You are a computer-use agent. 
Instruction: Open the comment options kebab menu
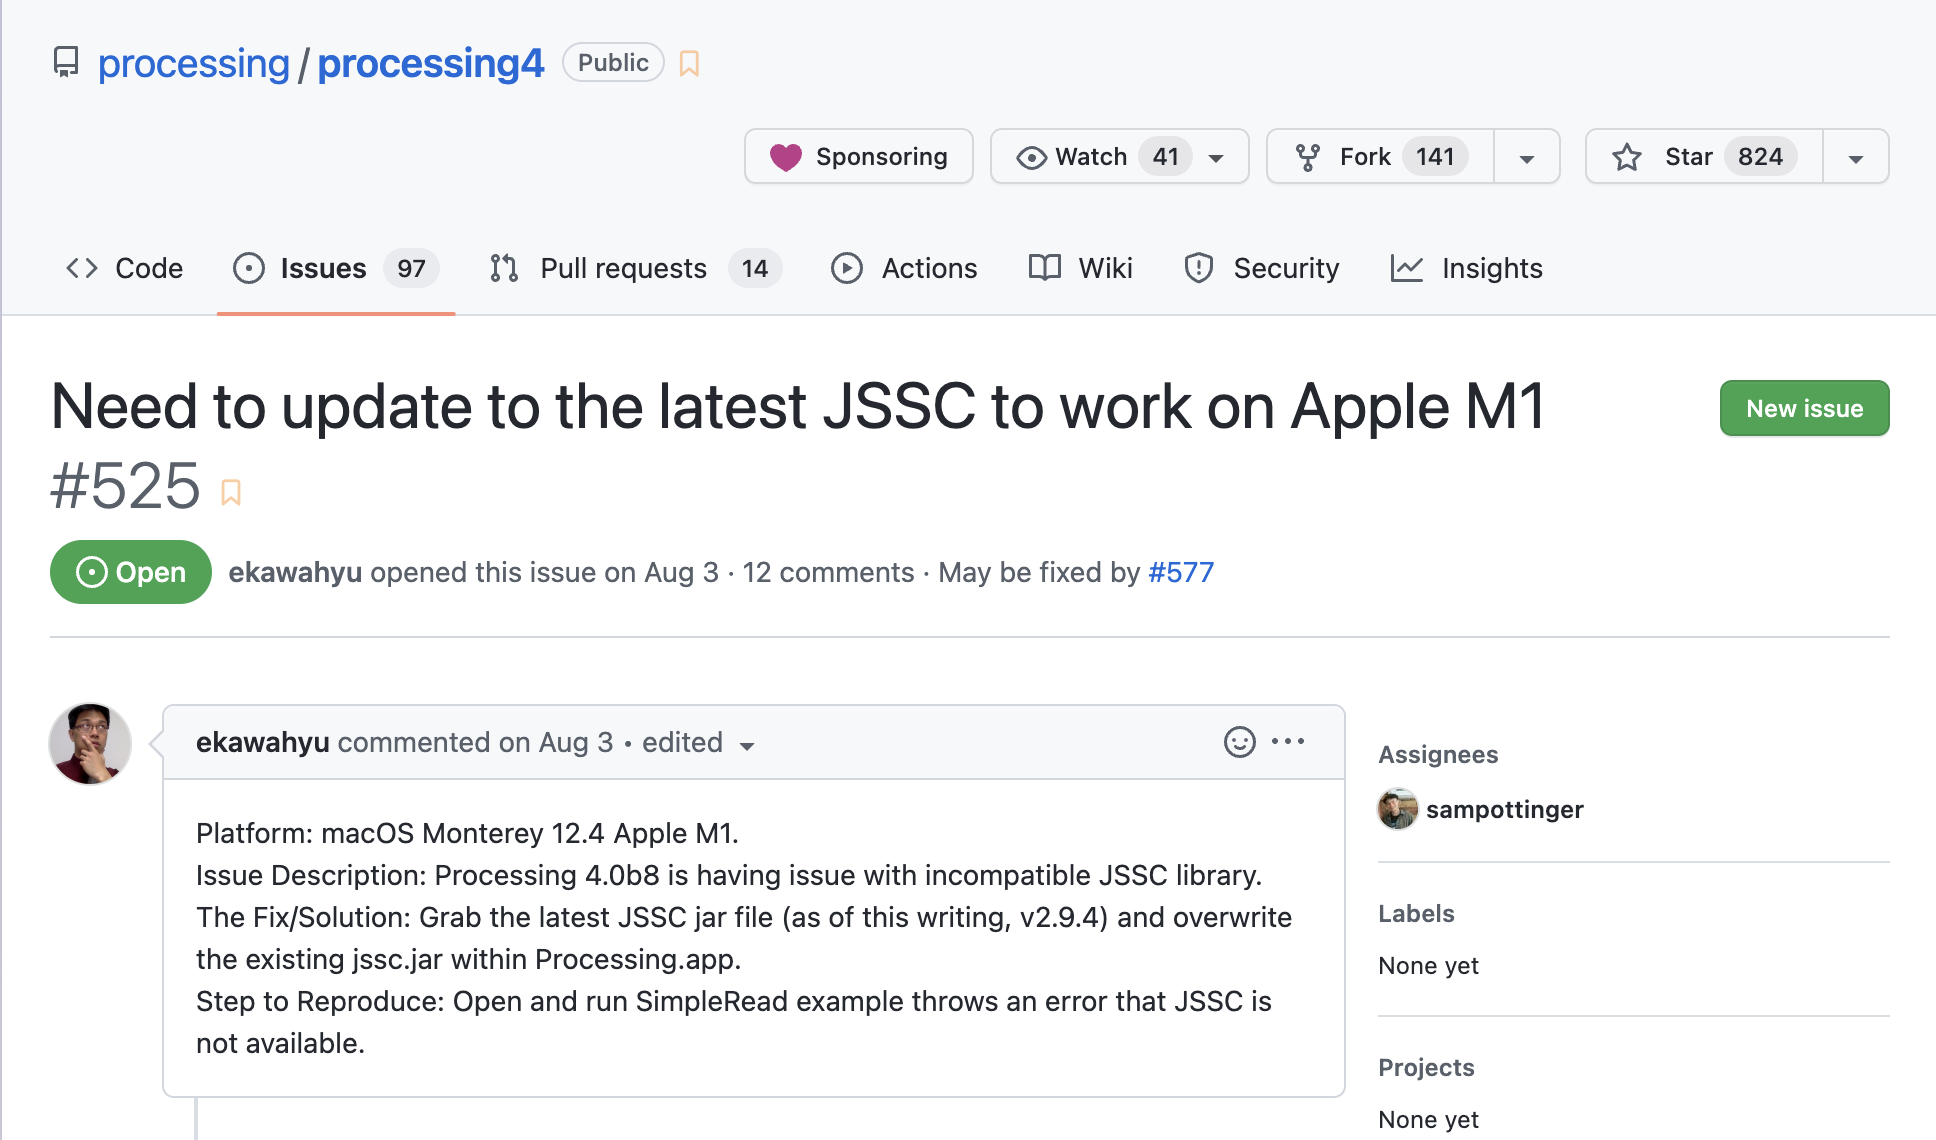point(1289,741)
